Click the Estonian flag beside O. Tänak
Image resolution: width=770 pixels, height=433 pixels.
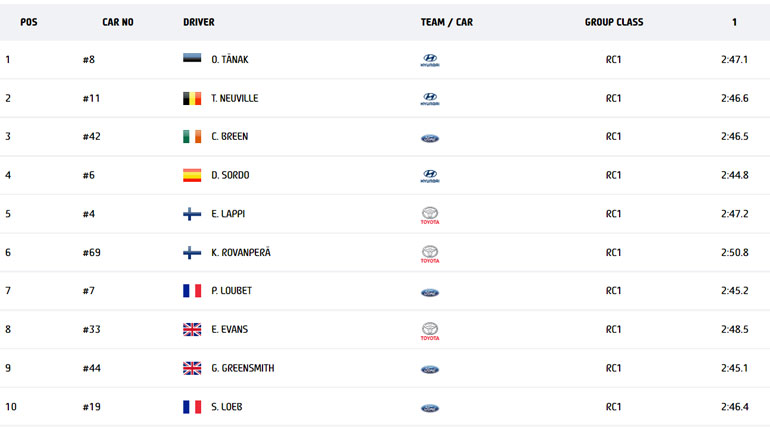click(192, 59)
